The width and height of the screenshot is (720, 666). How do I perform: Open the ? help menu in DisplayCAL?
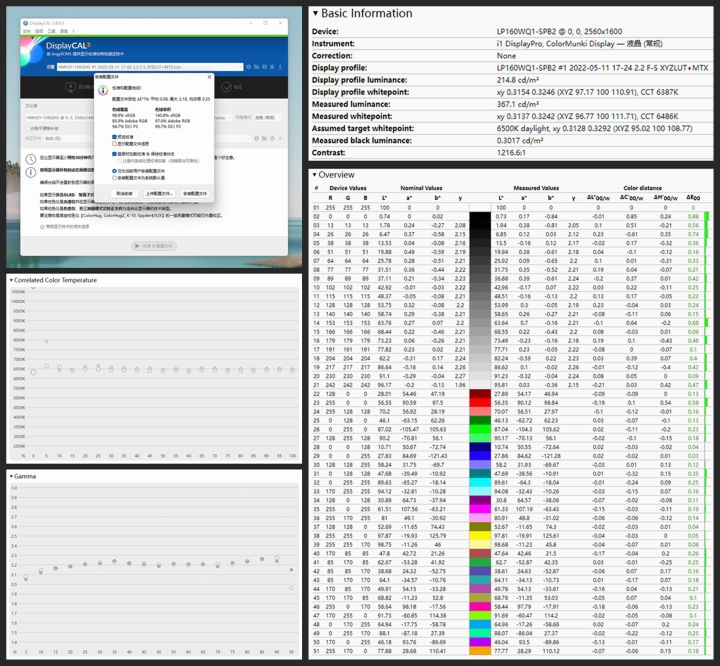pos(73,31)
